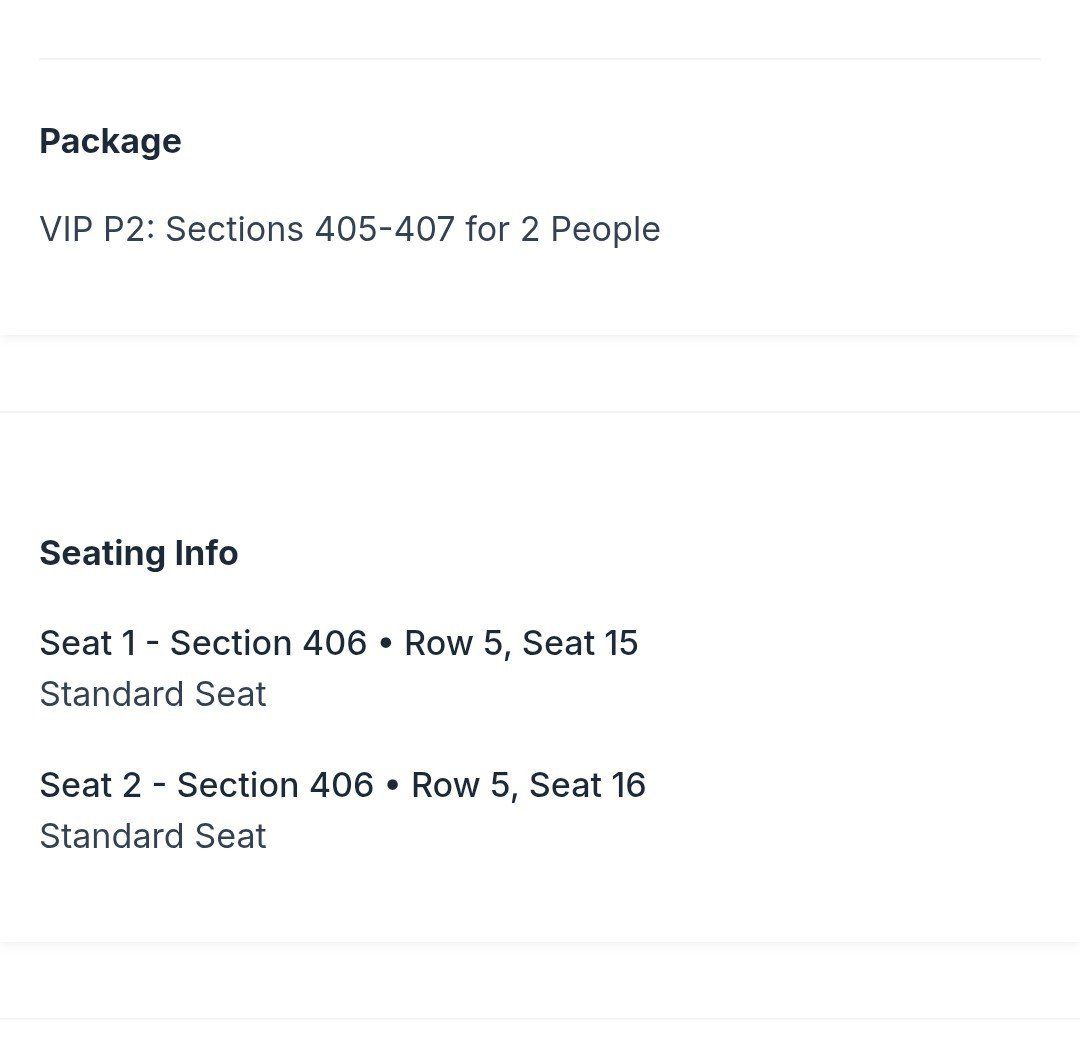Viewport: 1080px width, 1054px height.
Task: Click the word 'VIP' in package line
Action: [x=66, y=229]
